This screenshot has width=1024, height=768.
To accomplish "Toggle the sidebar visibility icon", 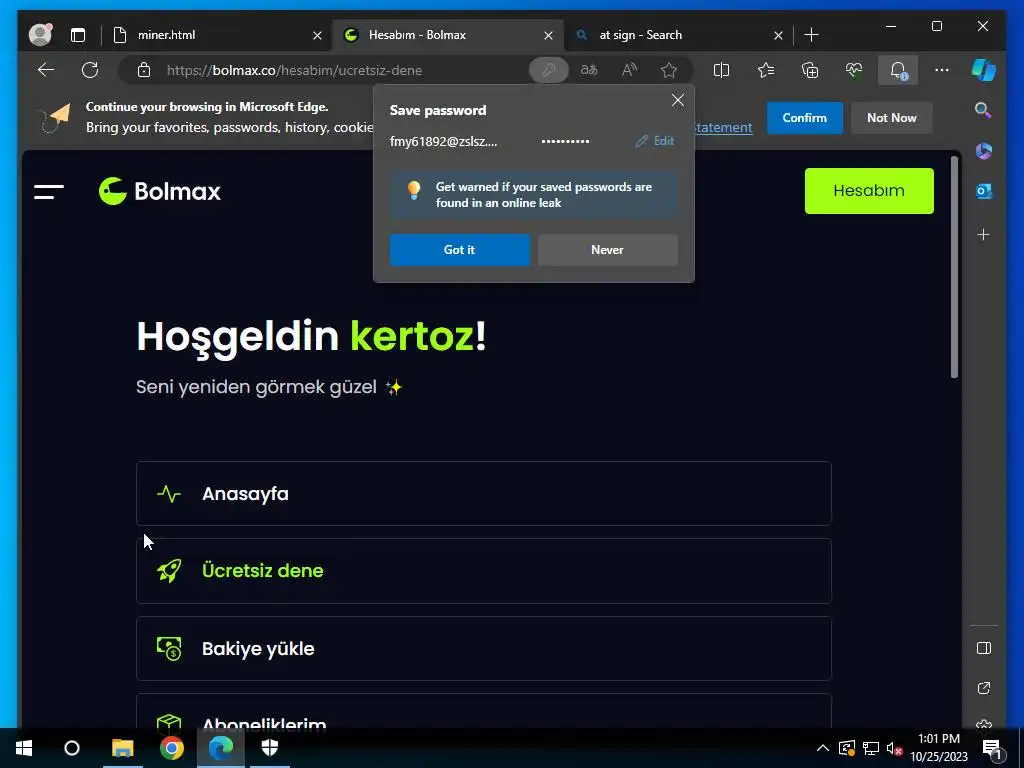I will (x=984, y=648).
